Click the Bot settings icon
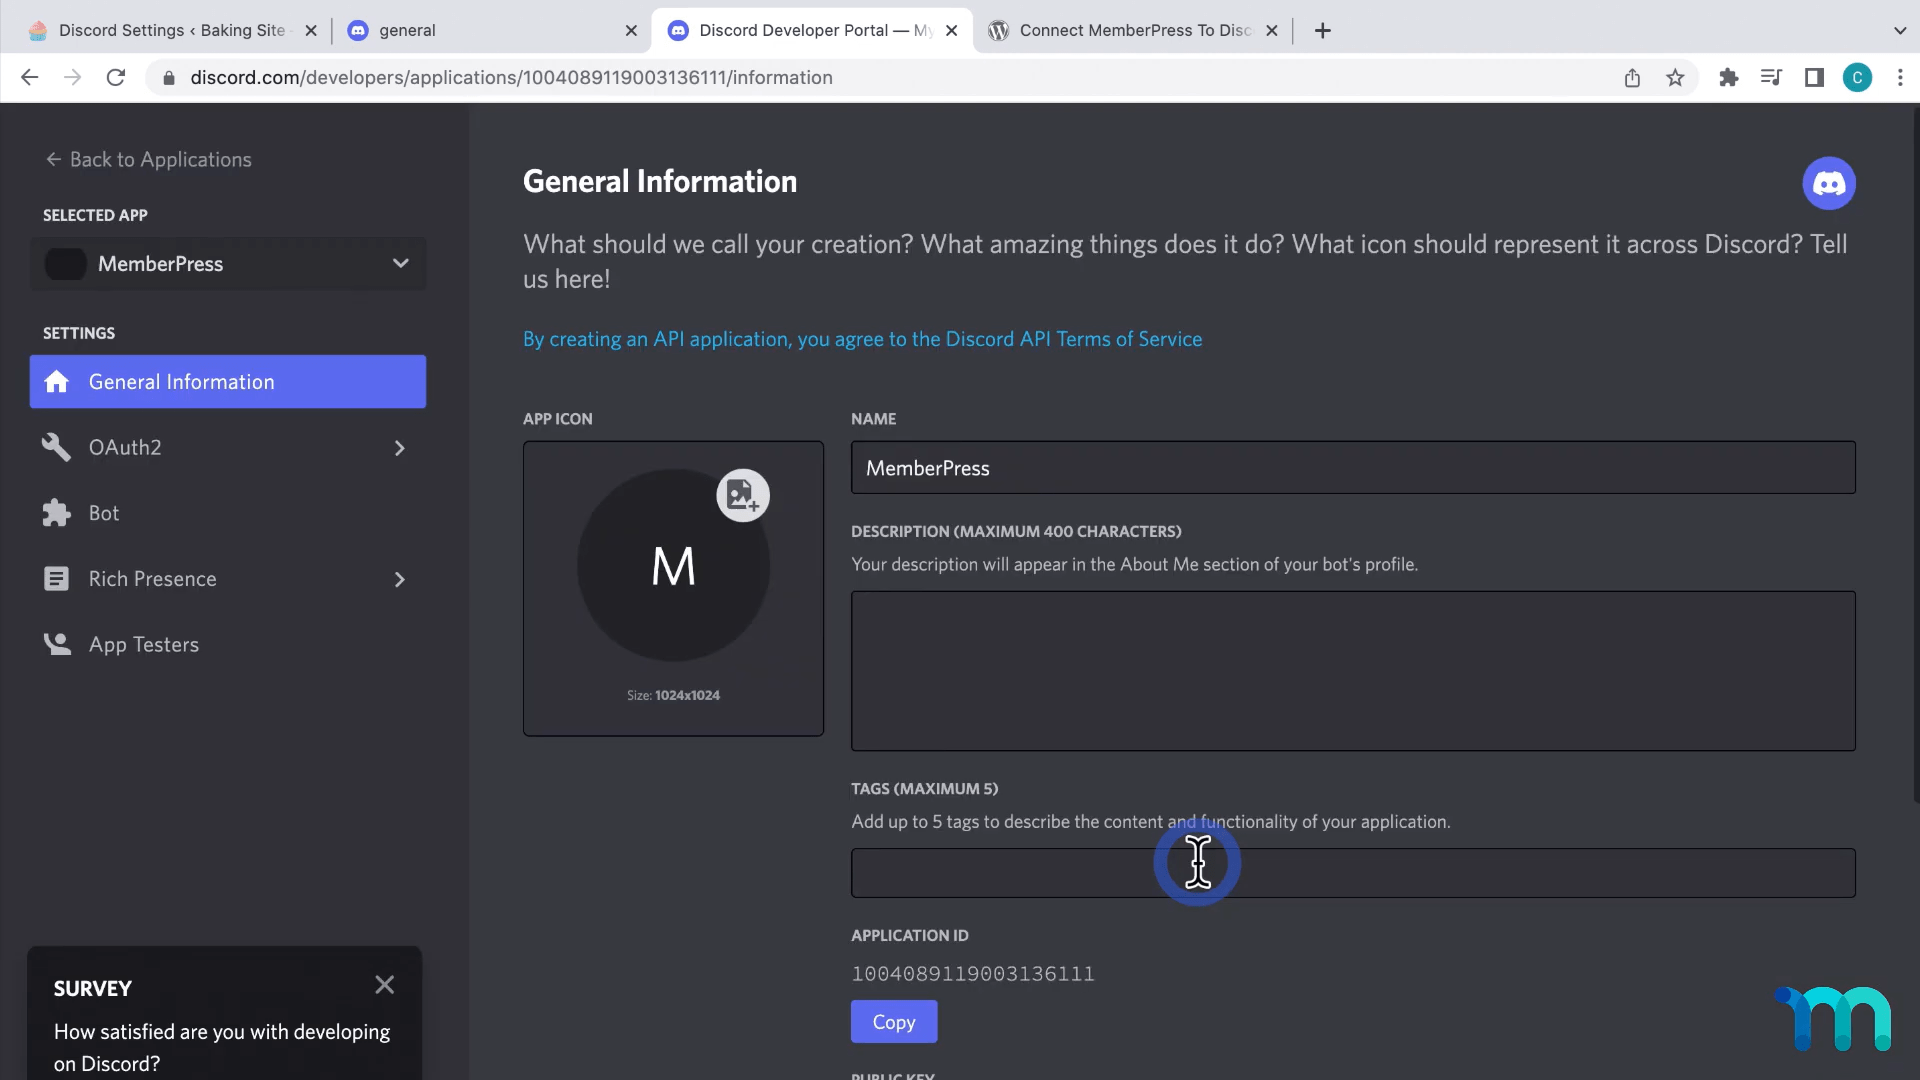 pyautogui.click(x=55, y=512)
